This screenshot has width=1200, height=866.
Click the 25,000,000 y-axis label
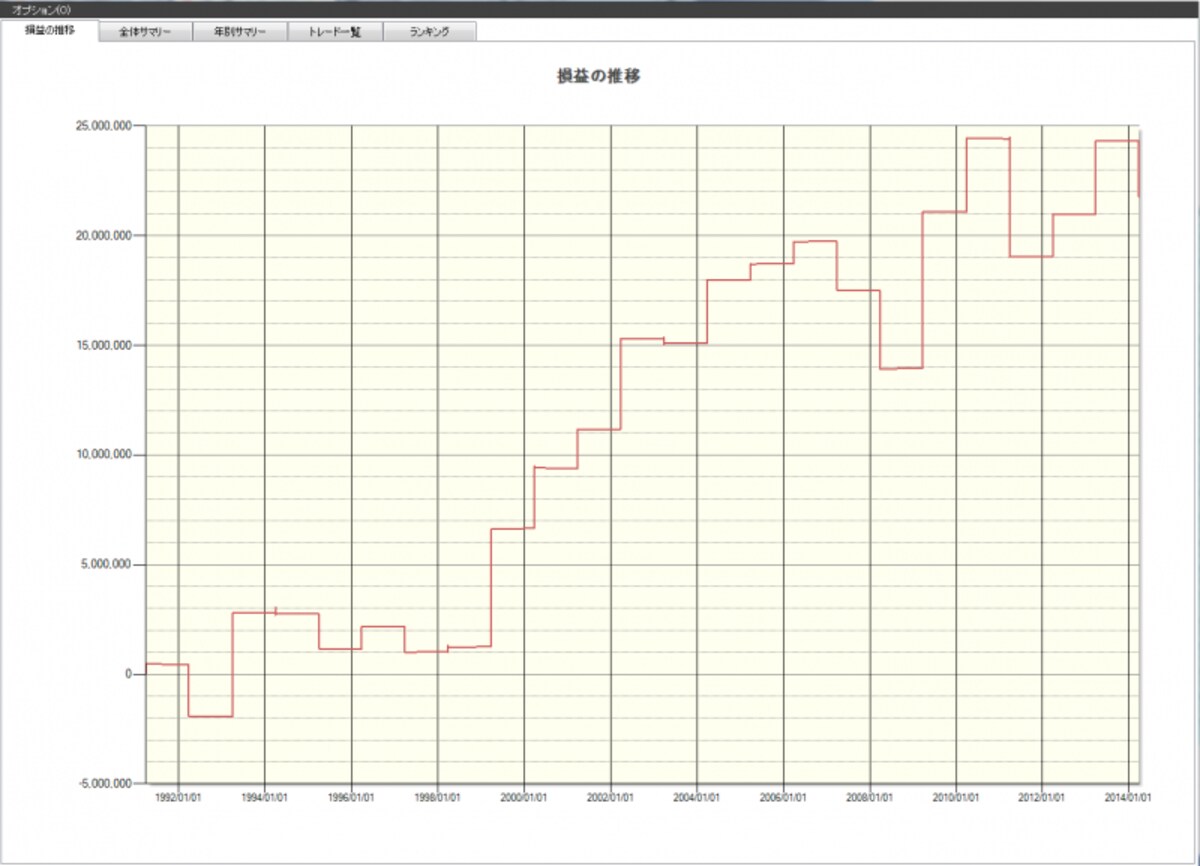(x=104, y=126)
